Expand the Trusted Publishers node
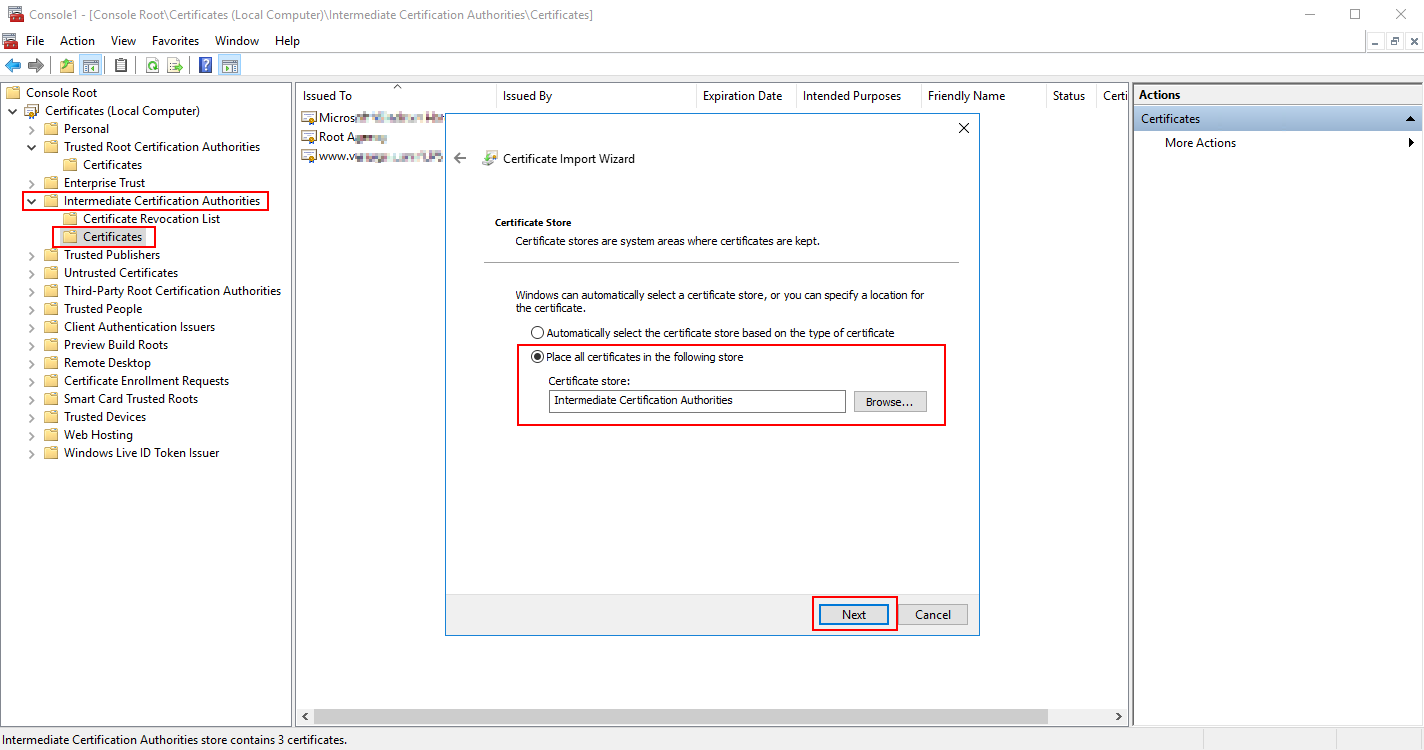 (x=31, y=254)
